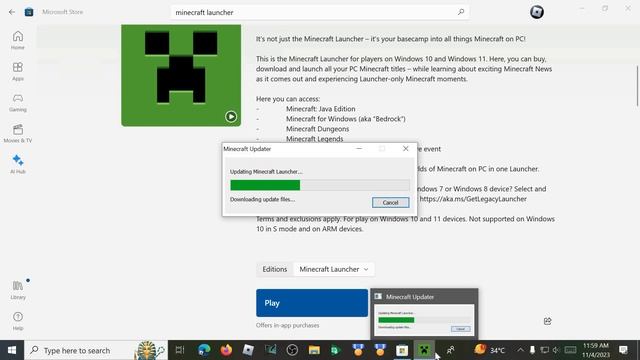Open the weather 34°C widget
Screen dimensions: 640x360
tap(490, 350)
